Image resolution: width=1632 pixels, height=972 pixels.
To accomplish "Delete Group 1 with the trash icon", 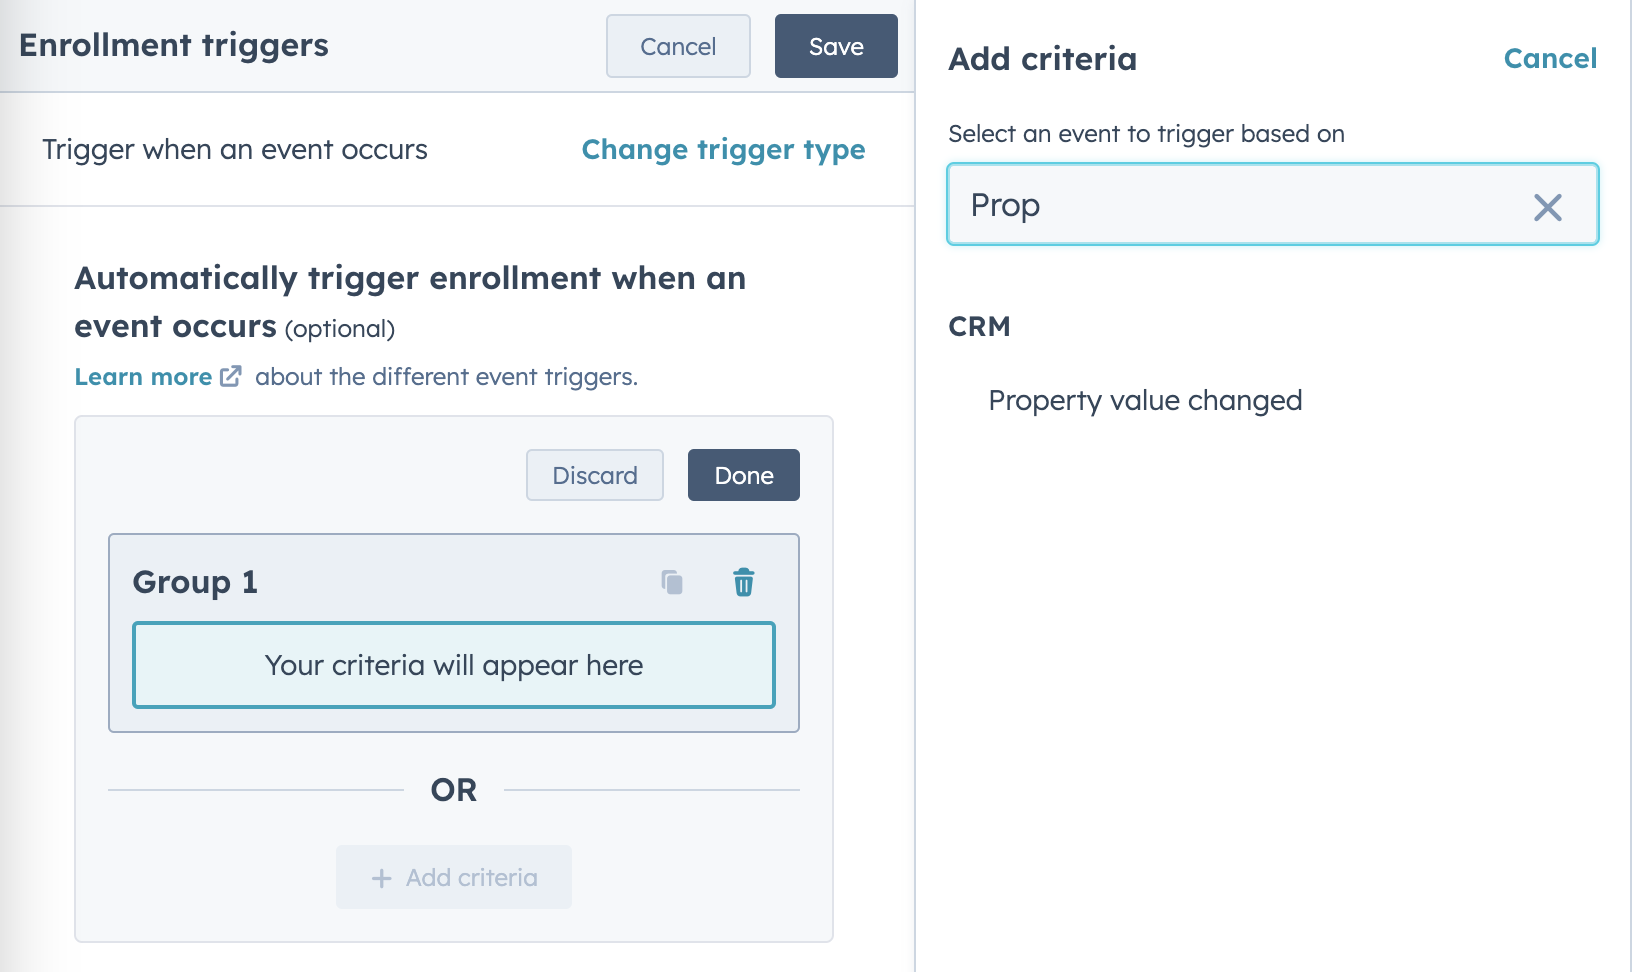I will pyautogui.click(x=743, y=582).
